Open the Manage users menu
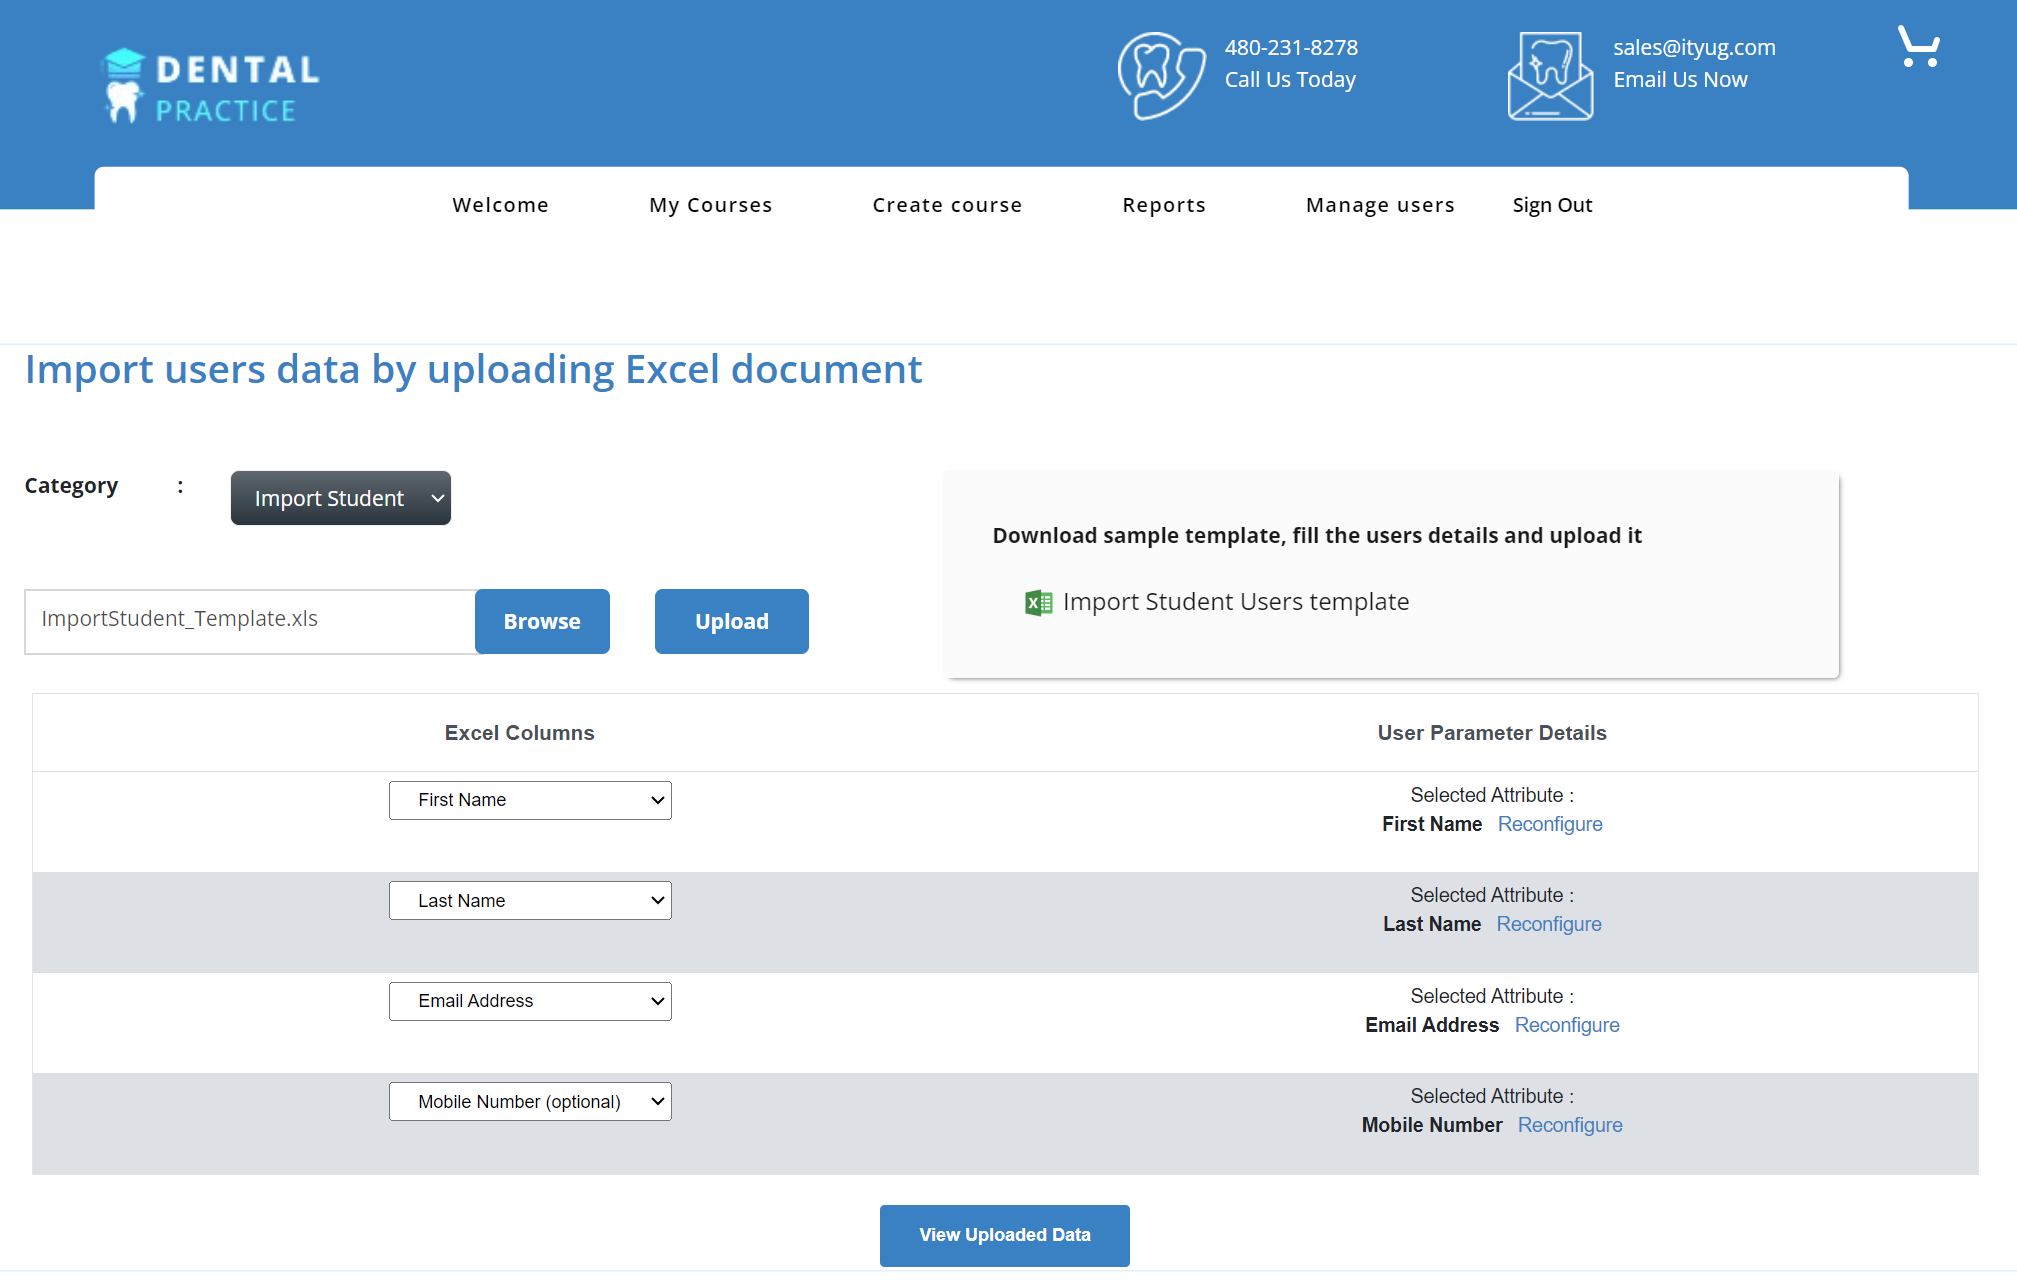2017x1280 pixels. click(x=1380, y=205)
